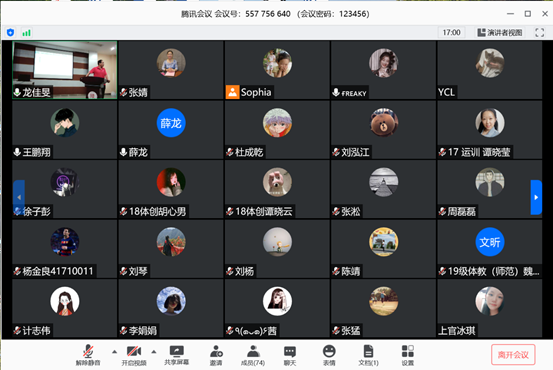
Task: Select Sophia's participant tile
Action: pos(277,70)
